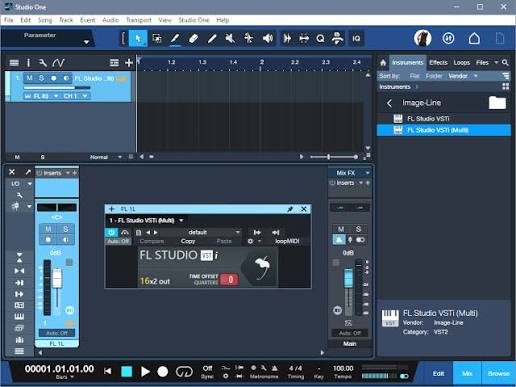Solo the Main output channel

358,229
